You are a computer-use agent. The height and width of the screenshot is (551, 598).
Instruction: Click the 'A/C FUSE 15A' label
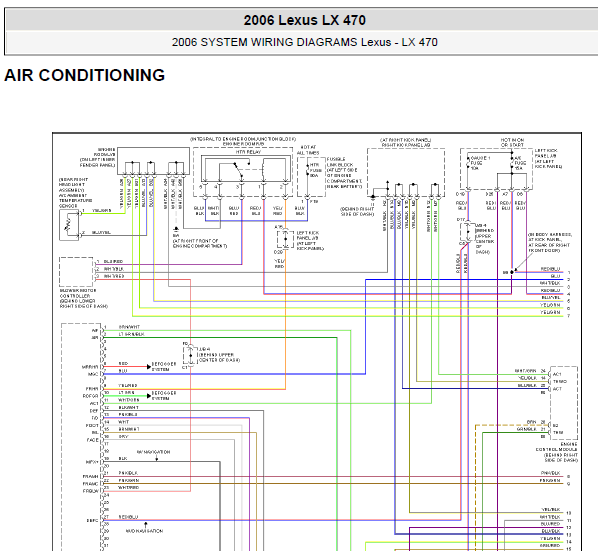pos(520,163)
